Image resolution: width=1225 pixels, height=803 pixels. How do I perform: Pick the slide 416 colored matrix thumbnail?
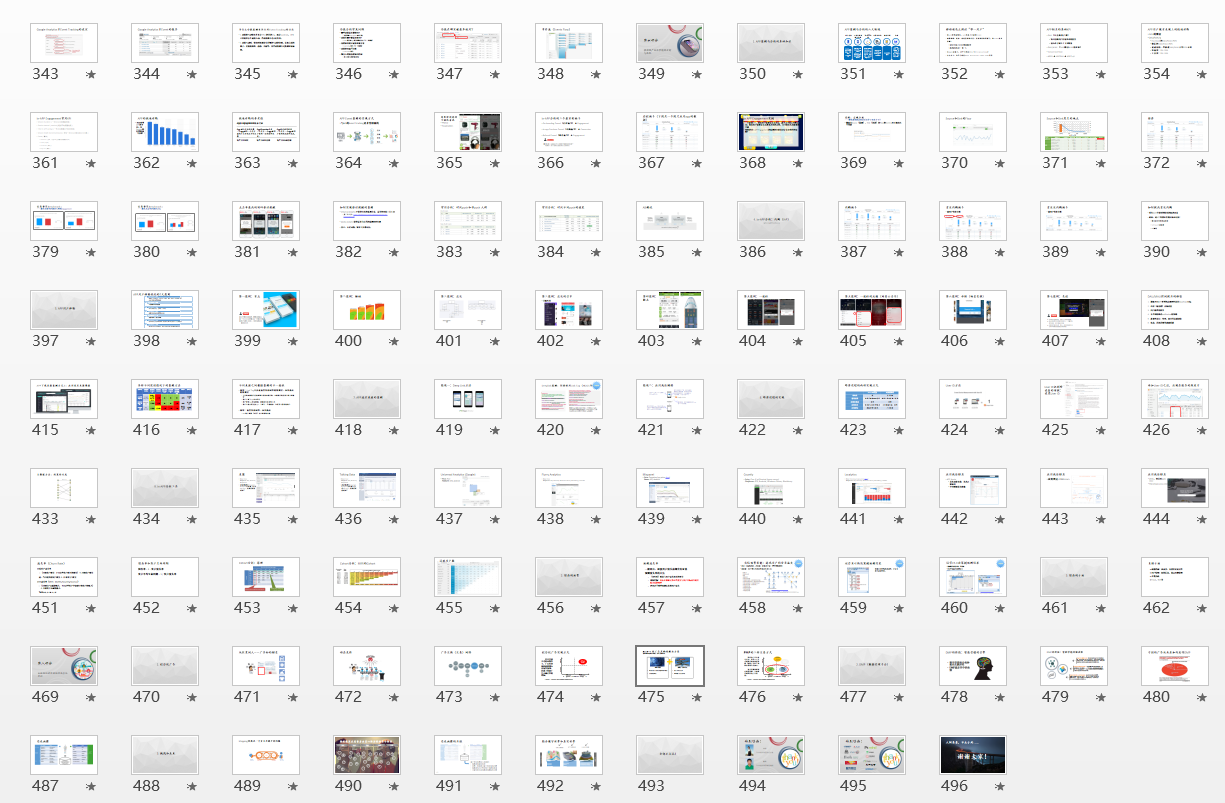pos(165,399)
